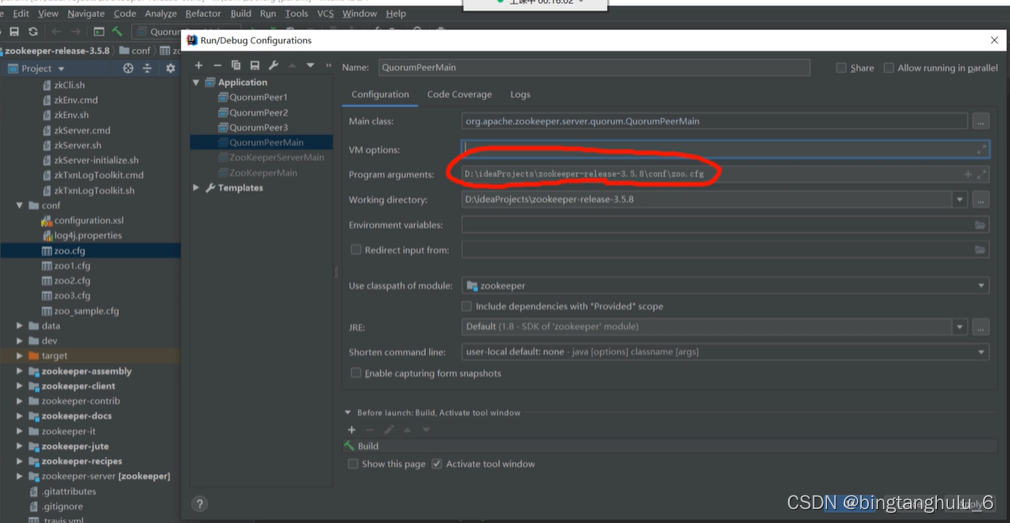The height and width of the screenshot is (523, 1010).
Task: Expand the VM options field editor
Action: [982, 149]
